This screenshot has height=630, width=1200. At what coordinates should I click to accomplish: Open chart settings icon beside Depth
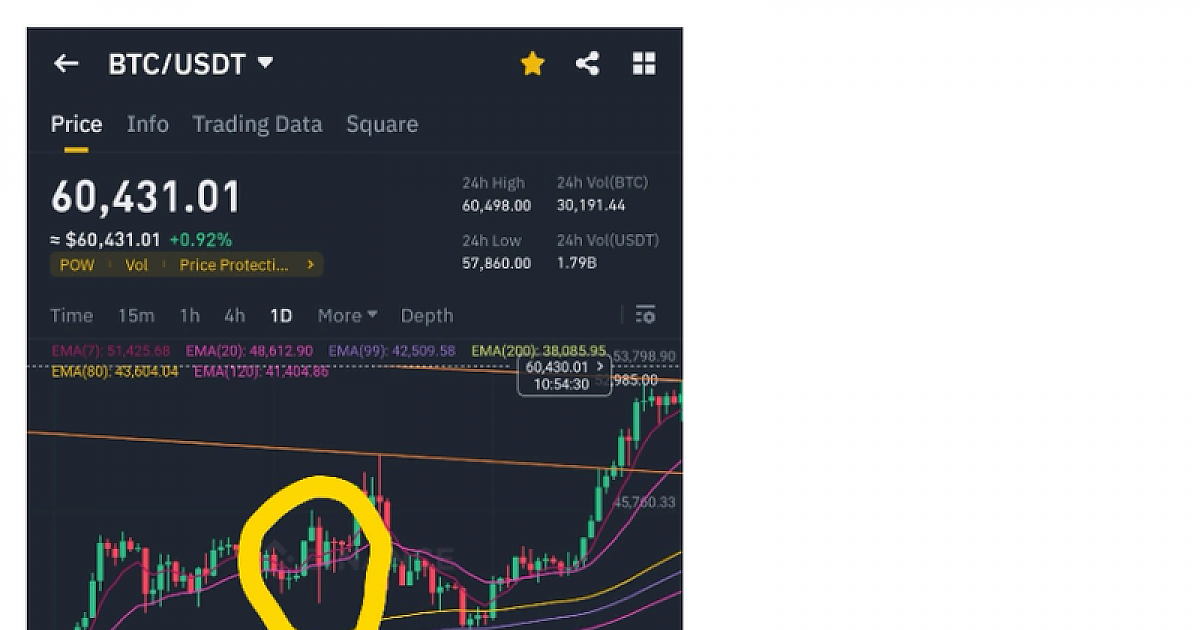click(645, 315)
